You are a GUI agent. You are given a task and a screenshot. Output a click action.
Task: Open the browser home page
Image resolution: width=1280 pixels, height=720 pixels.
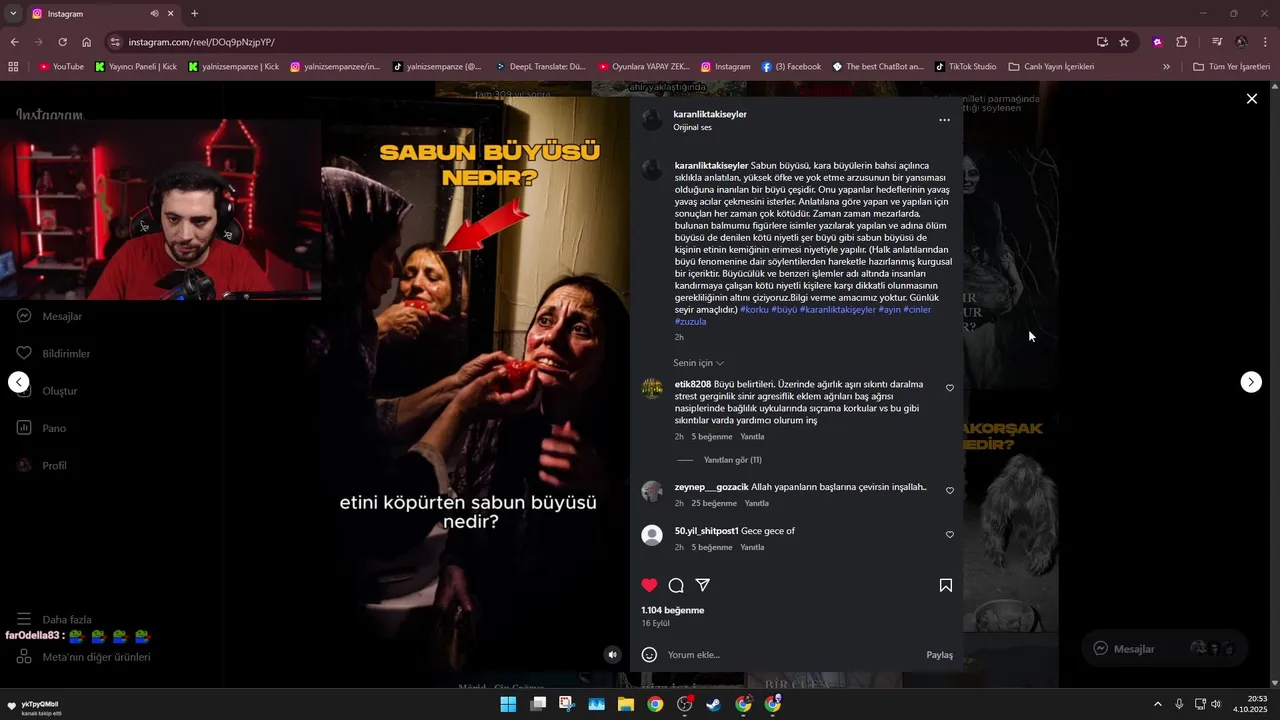point(86,42)
